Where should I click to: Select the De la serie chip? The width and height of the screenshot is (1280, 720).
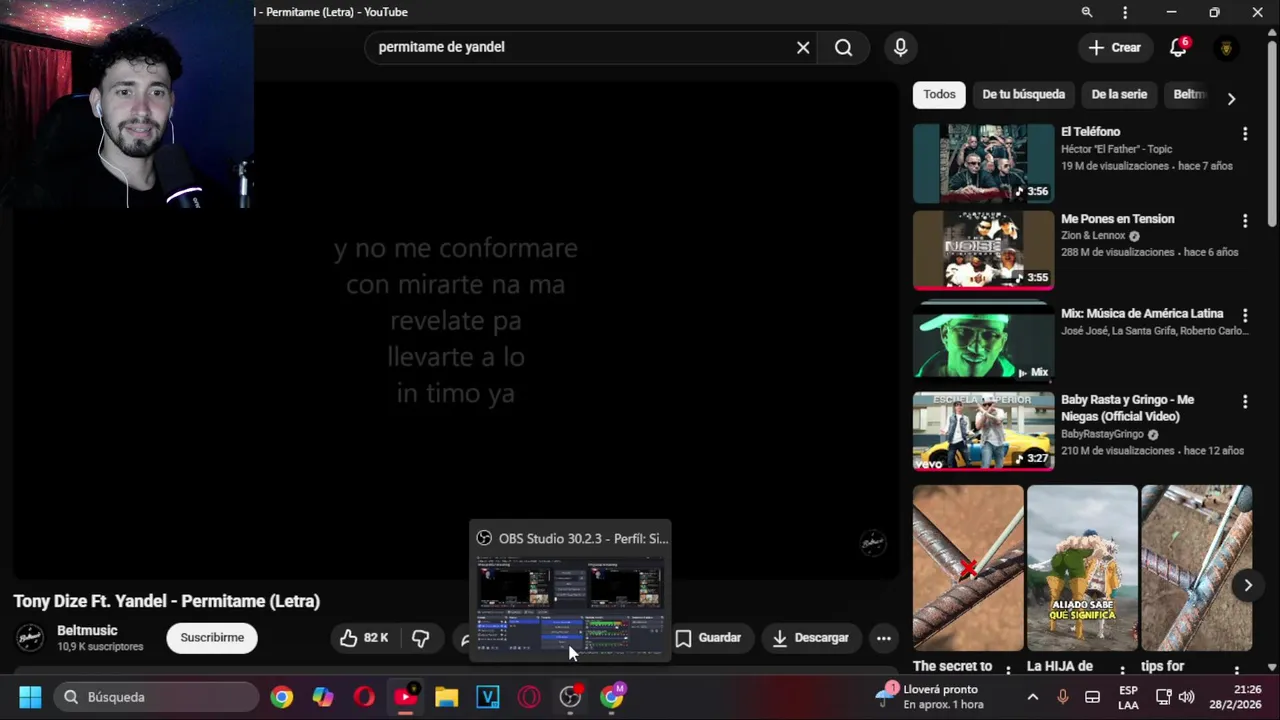tap(1119, 94)
